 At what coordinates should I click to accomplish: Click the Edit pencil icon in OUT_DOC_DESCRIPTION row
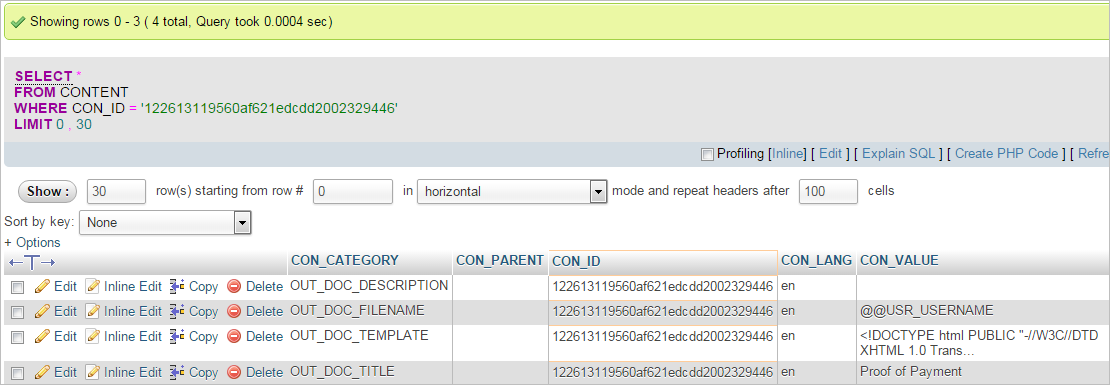tap(42, 286)
